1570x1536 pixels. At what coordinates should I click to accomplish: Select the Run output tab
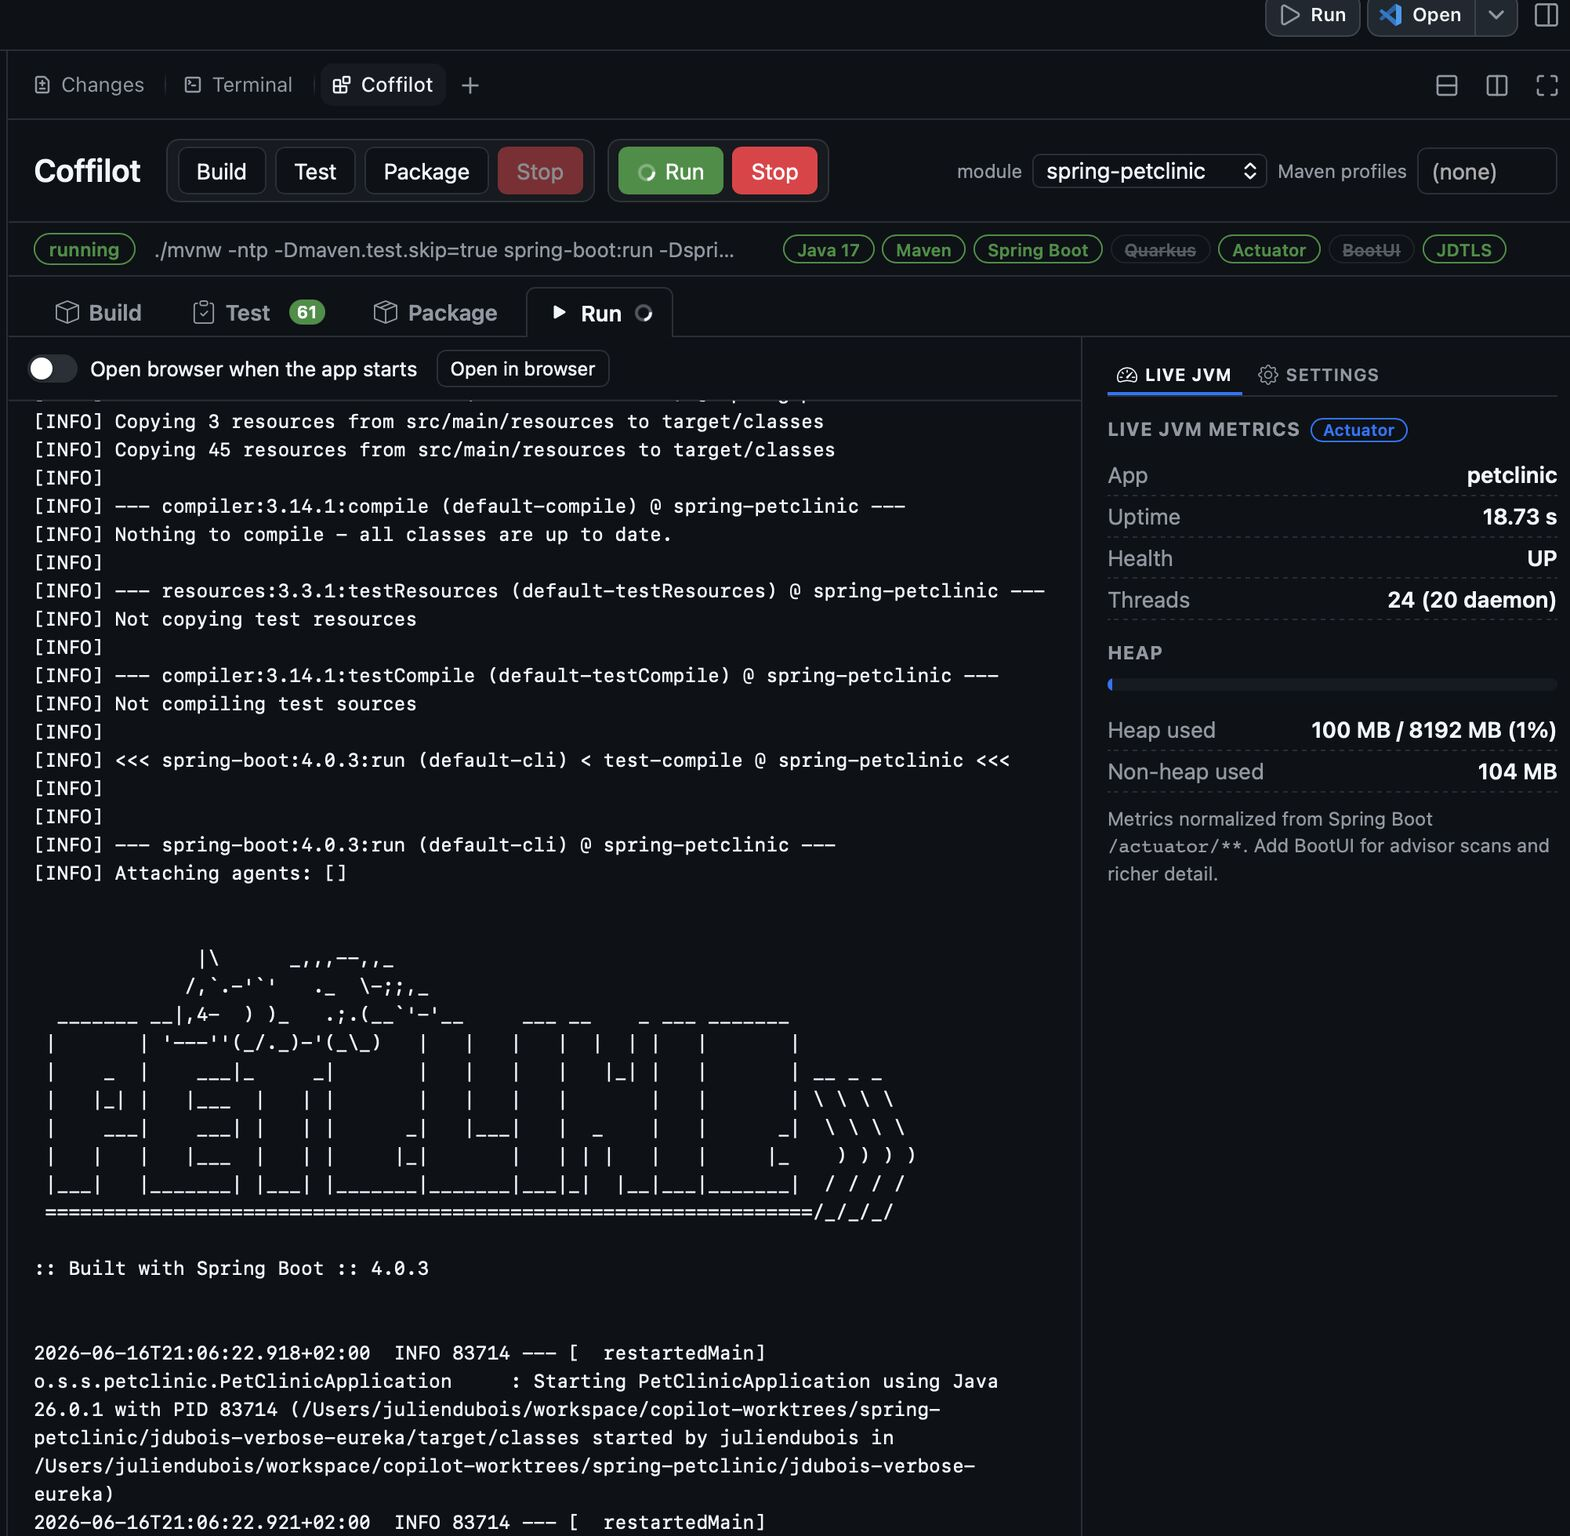[x=600, y=313]
